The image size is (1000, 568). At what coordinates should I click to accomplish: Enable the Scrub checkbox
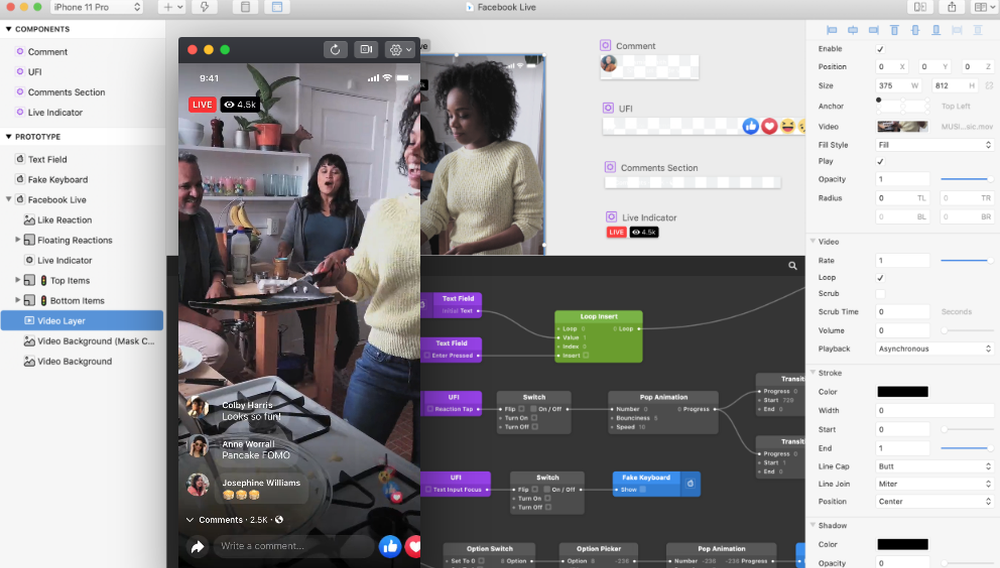(x=880, y=294)
